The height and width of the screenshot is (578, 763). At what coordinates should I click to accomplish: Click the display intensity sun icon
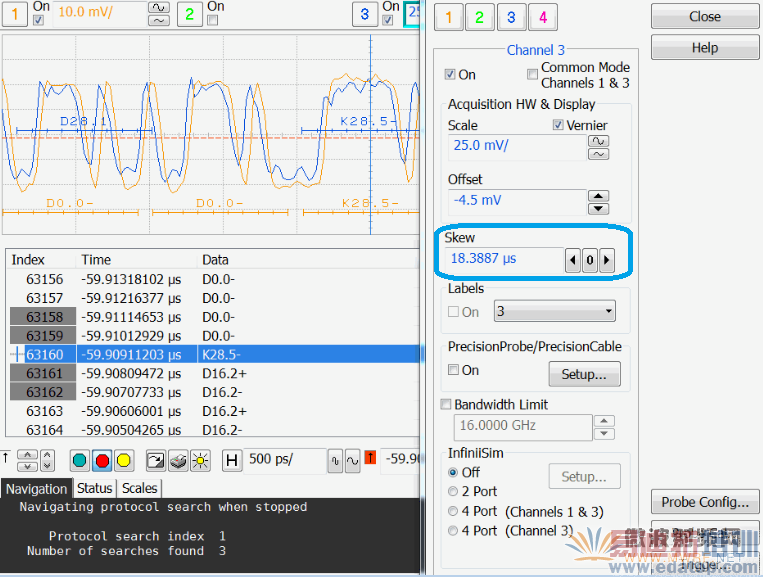coord(200,460)
